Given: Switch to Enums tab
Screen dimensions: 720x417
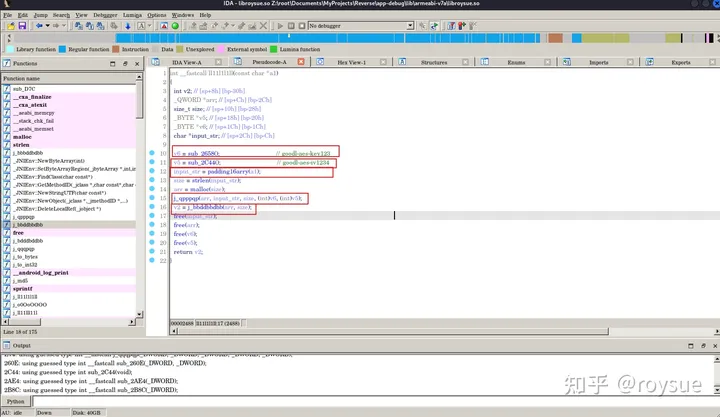Looking at the screenshot, I should [x=516, y=62].
